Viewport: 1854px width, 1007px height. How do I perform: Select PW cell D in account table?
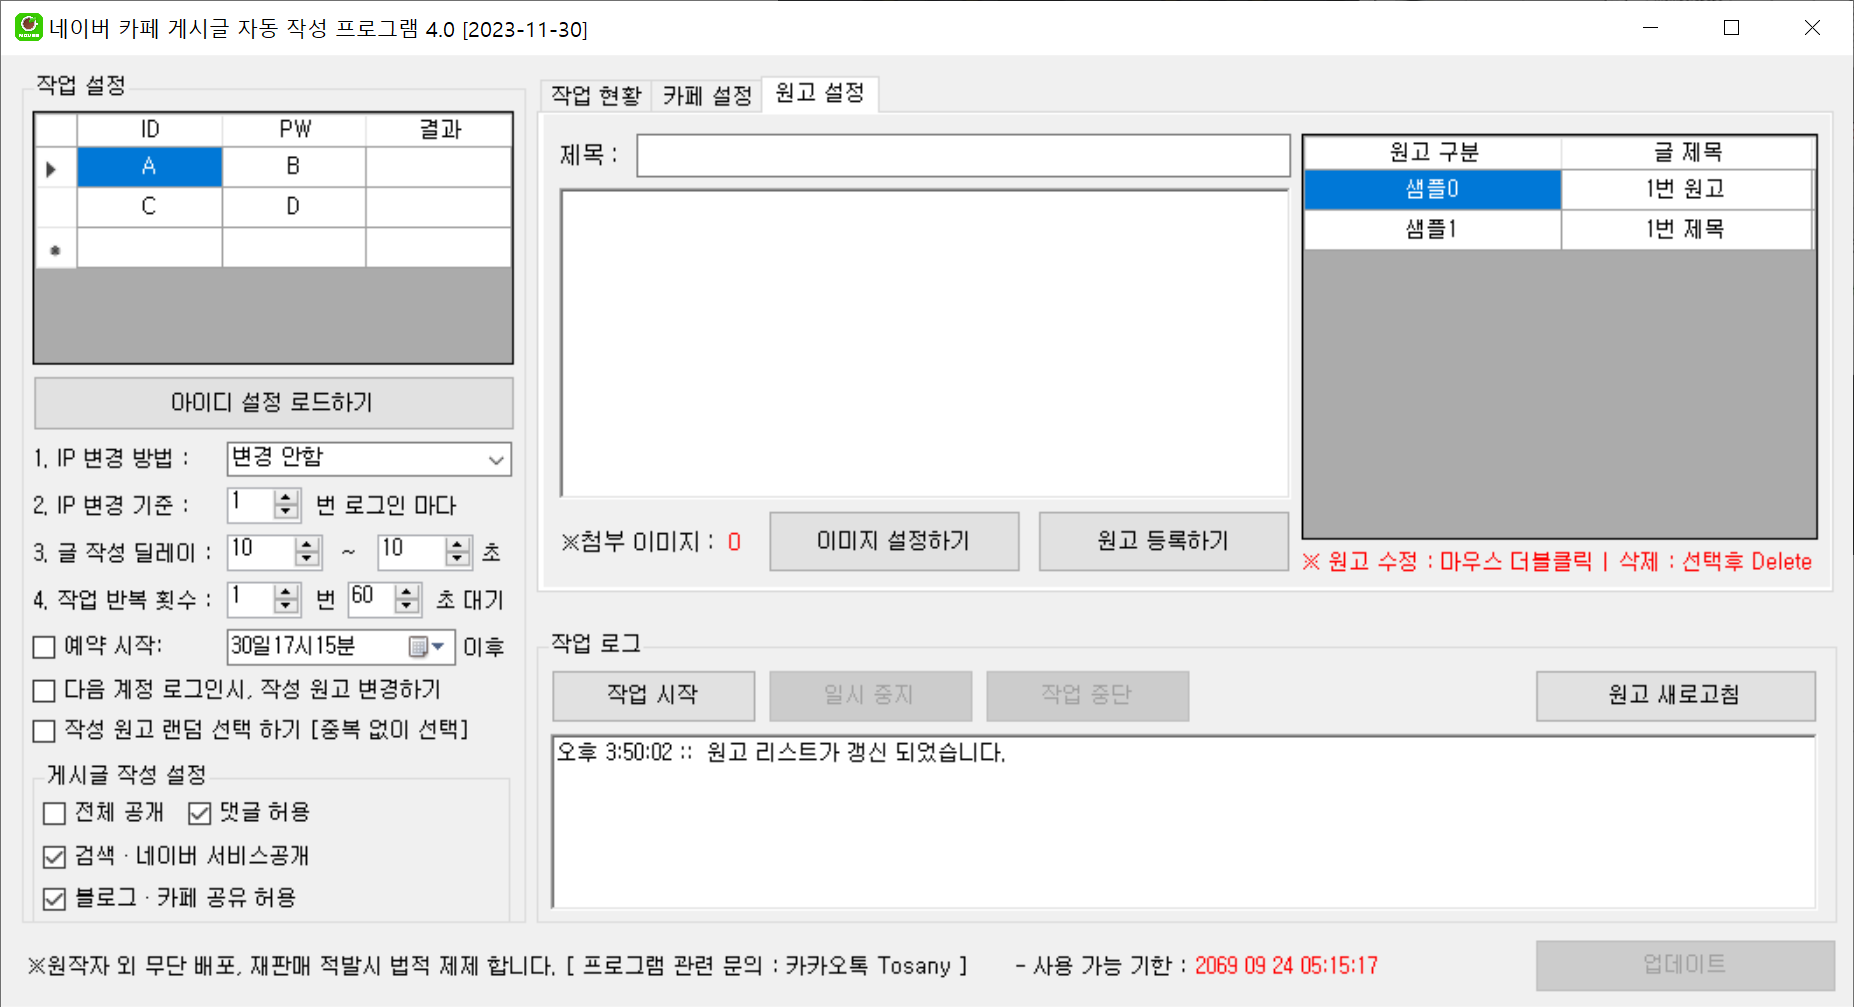(293, 207)
